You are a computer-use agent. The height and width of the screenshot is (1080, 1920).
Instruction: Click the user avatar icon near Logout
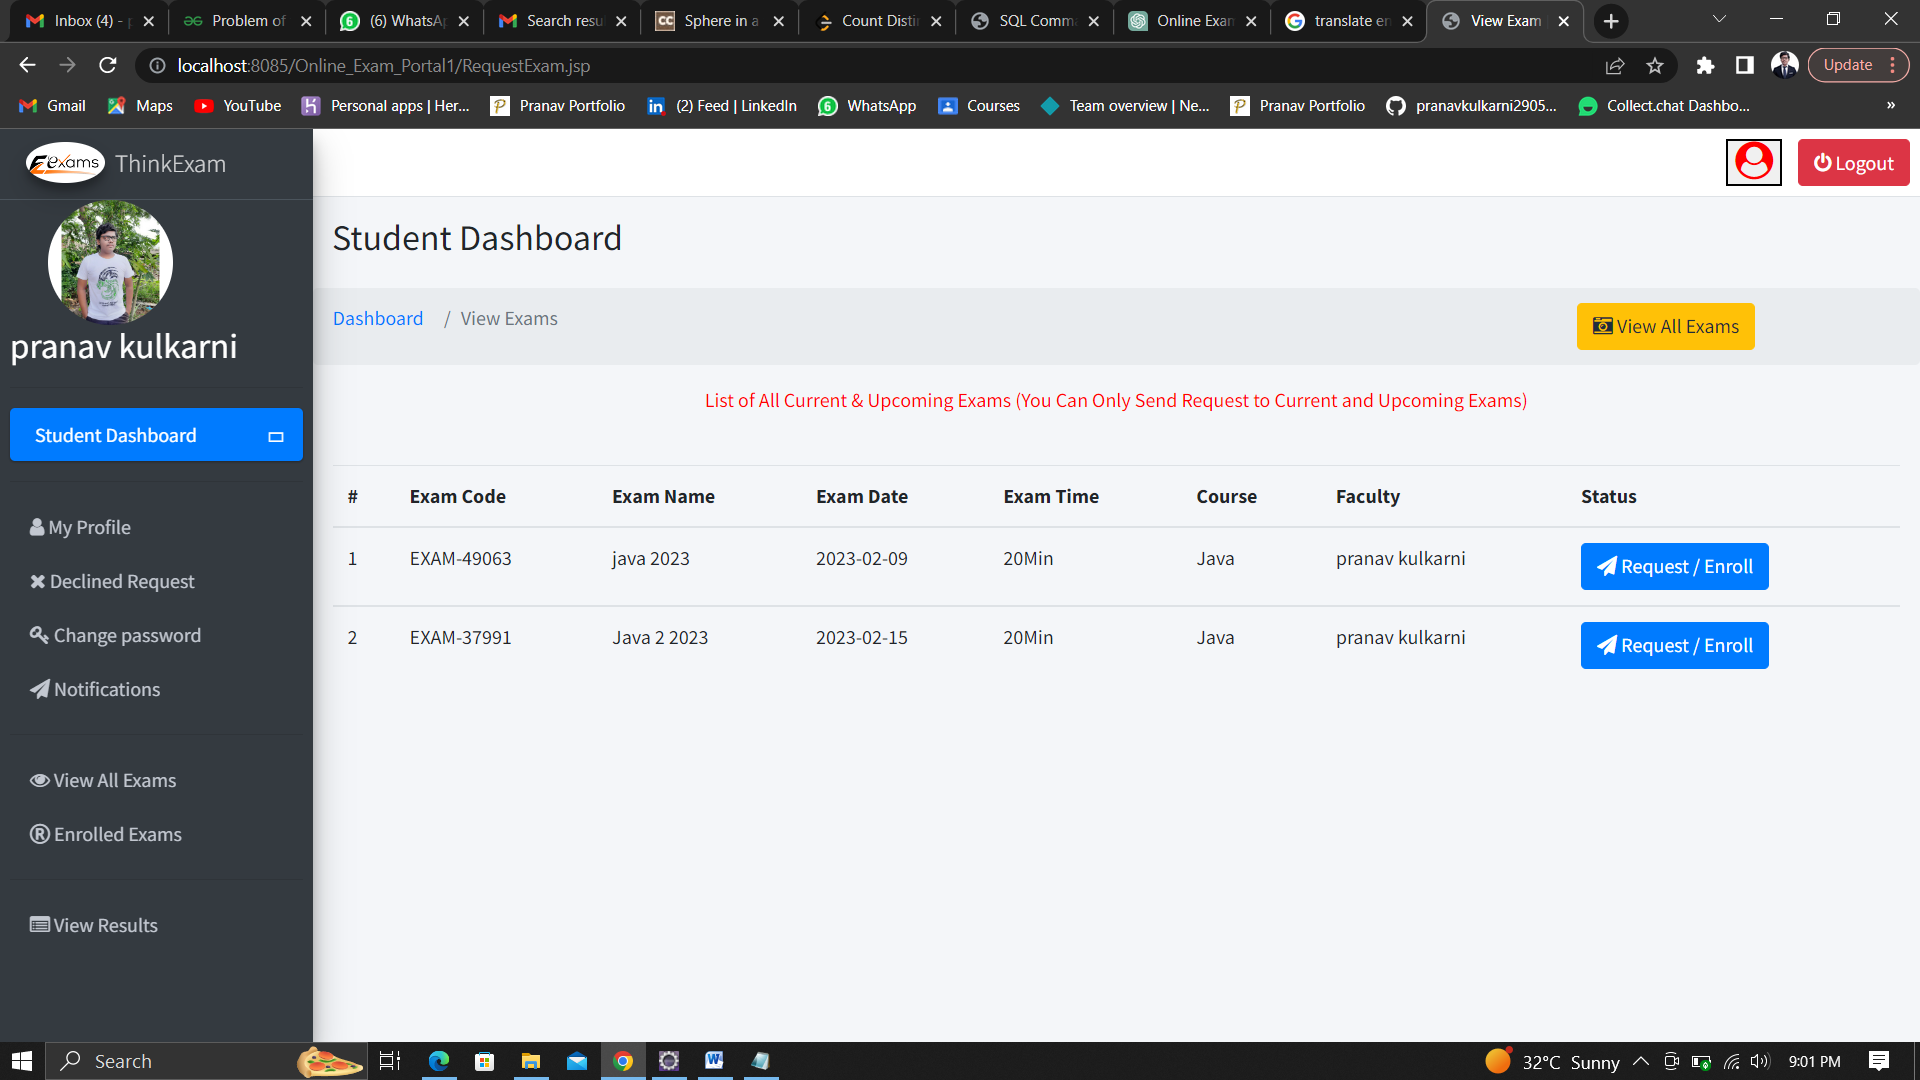point(1753,162)
